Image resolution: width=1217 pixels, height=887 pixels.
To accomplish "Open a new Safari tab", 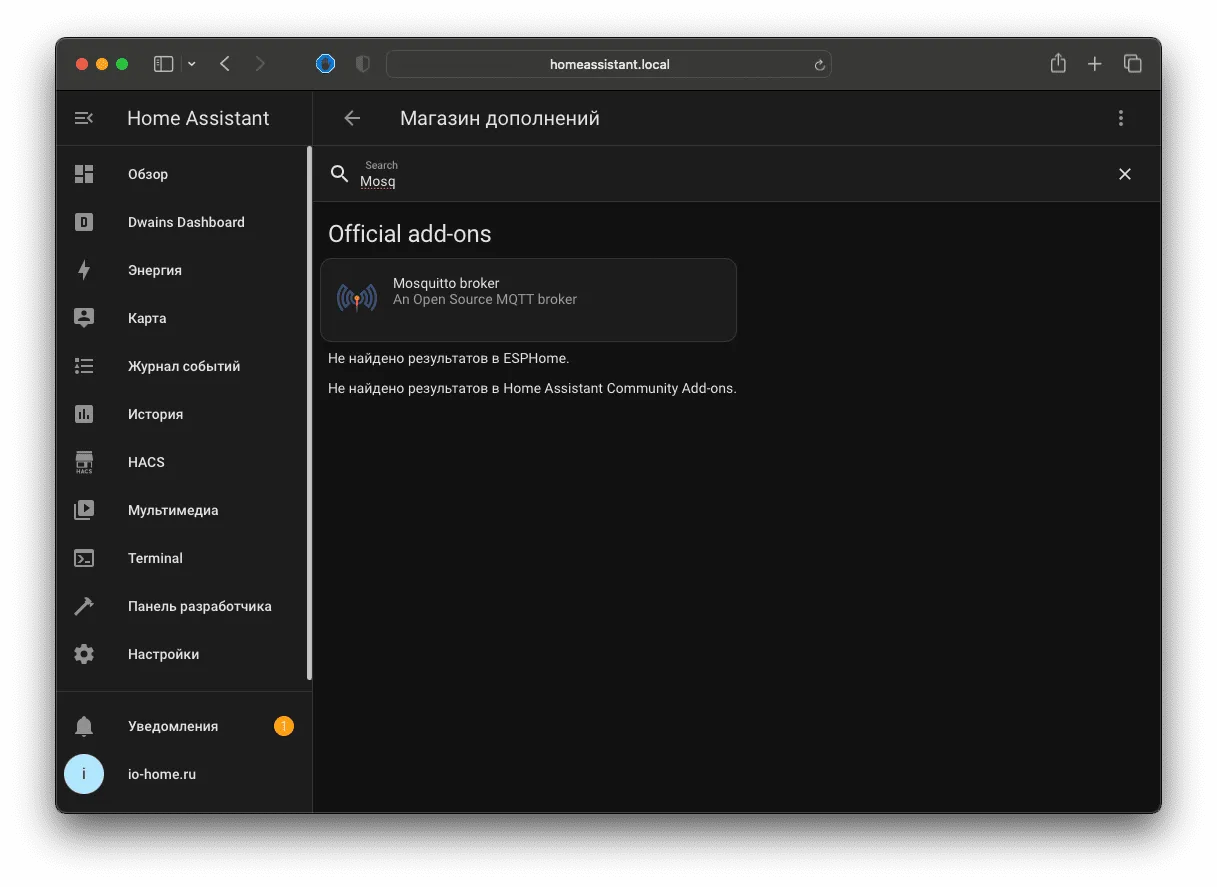I will (1095, 64).
